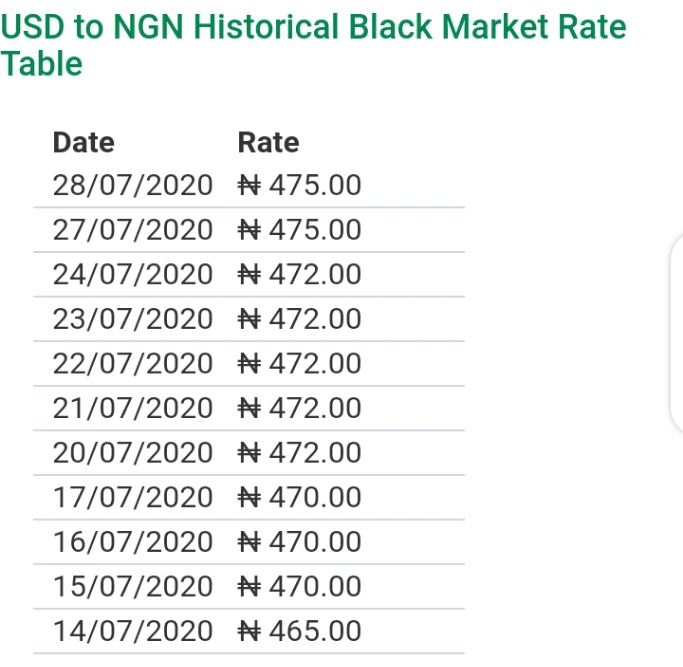
Task: Select the 20/07/2020 date cell
Action: point(133,453)
